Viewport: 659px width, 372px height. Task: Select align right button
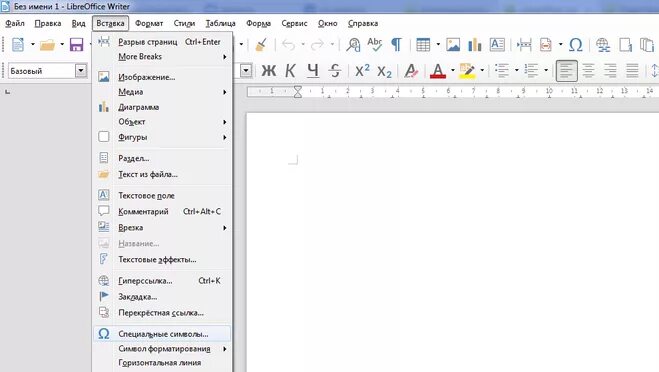[x=610, y=71]
